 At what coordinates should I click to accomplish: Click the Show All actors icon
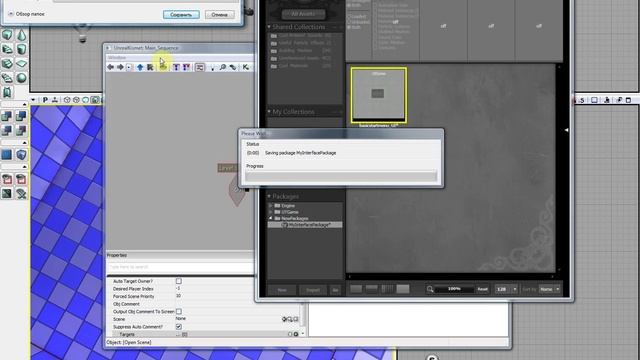pyautogui.click(x=21, y=193)
